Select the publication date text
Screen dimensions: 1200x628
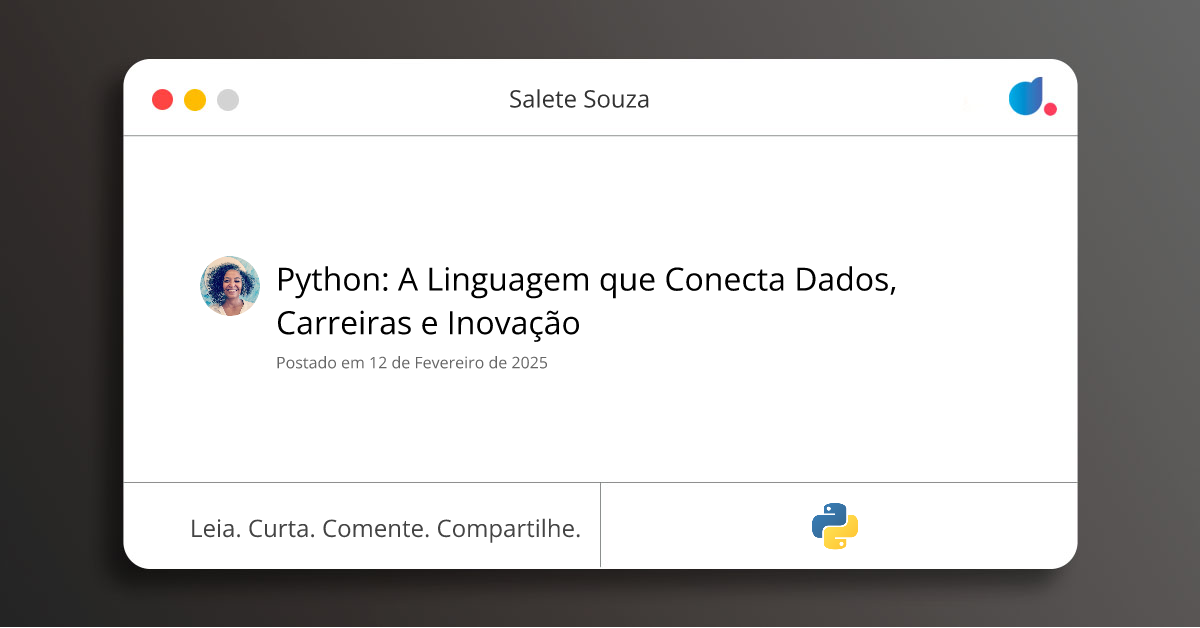pos(411,363)
